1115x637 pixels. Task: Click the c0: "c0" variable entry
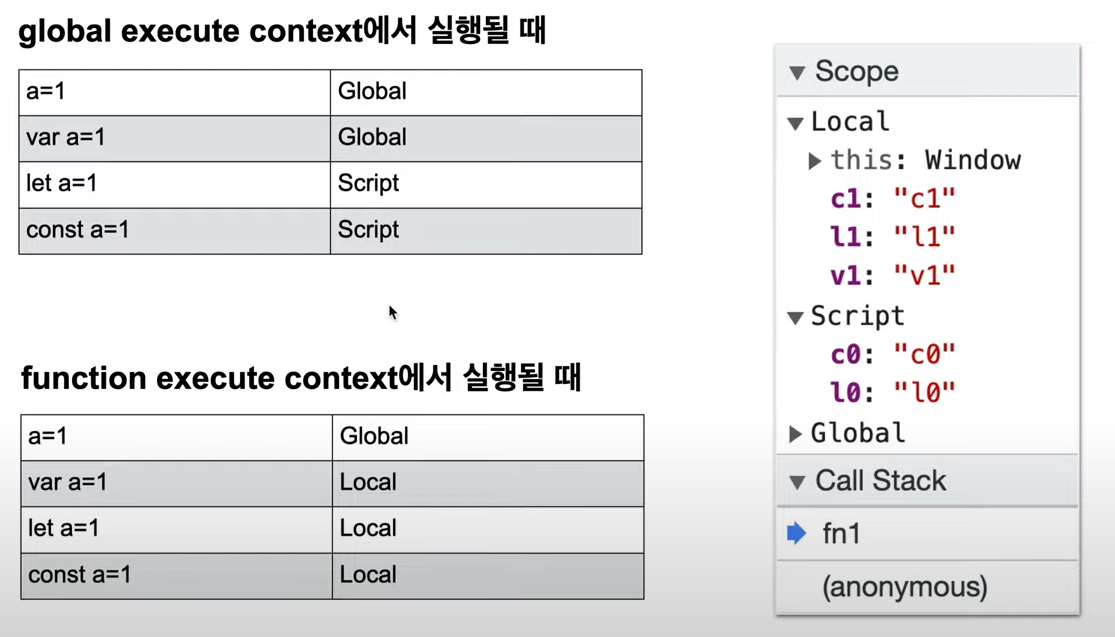tap(892, 354)
